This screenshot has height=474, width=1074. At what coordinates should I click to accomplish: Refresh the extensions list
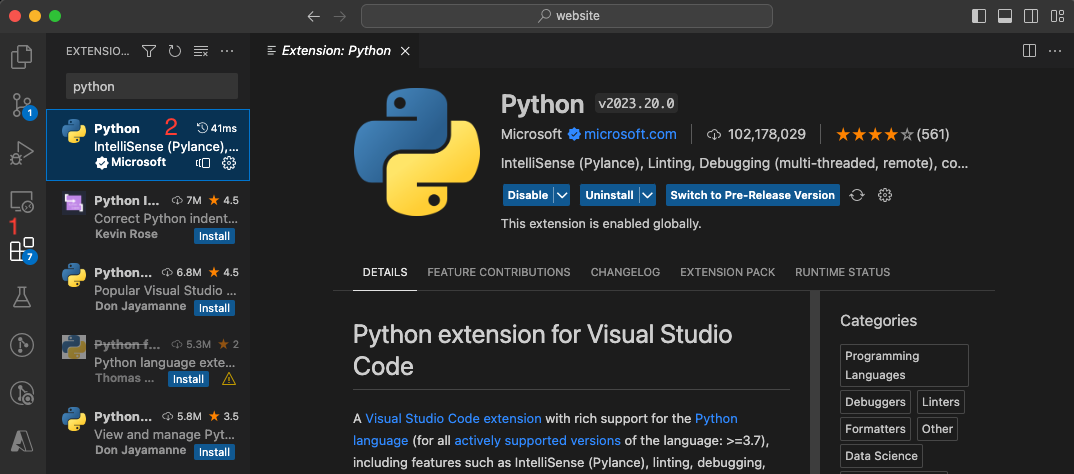click(175, 51)
